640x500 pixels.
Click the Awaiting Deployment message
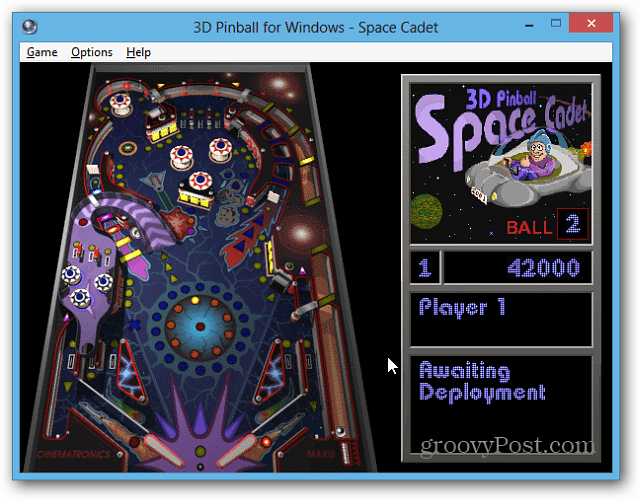[482, 382]
